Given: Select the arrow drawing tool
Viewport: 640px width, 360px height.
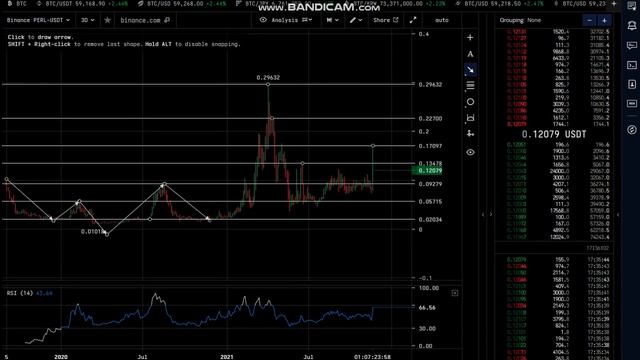Looking at the screenshot, I should 470,70.
